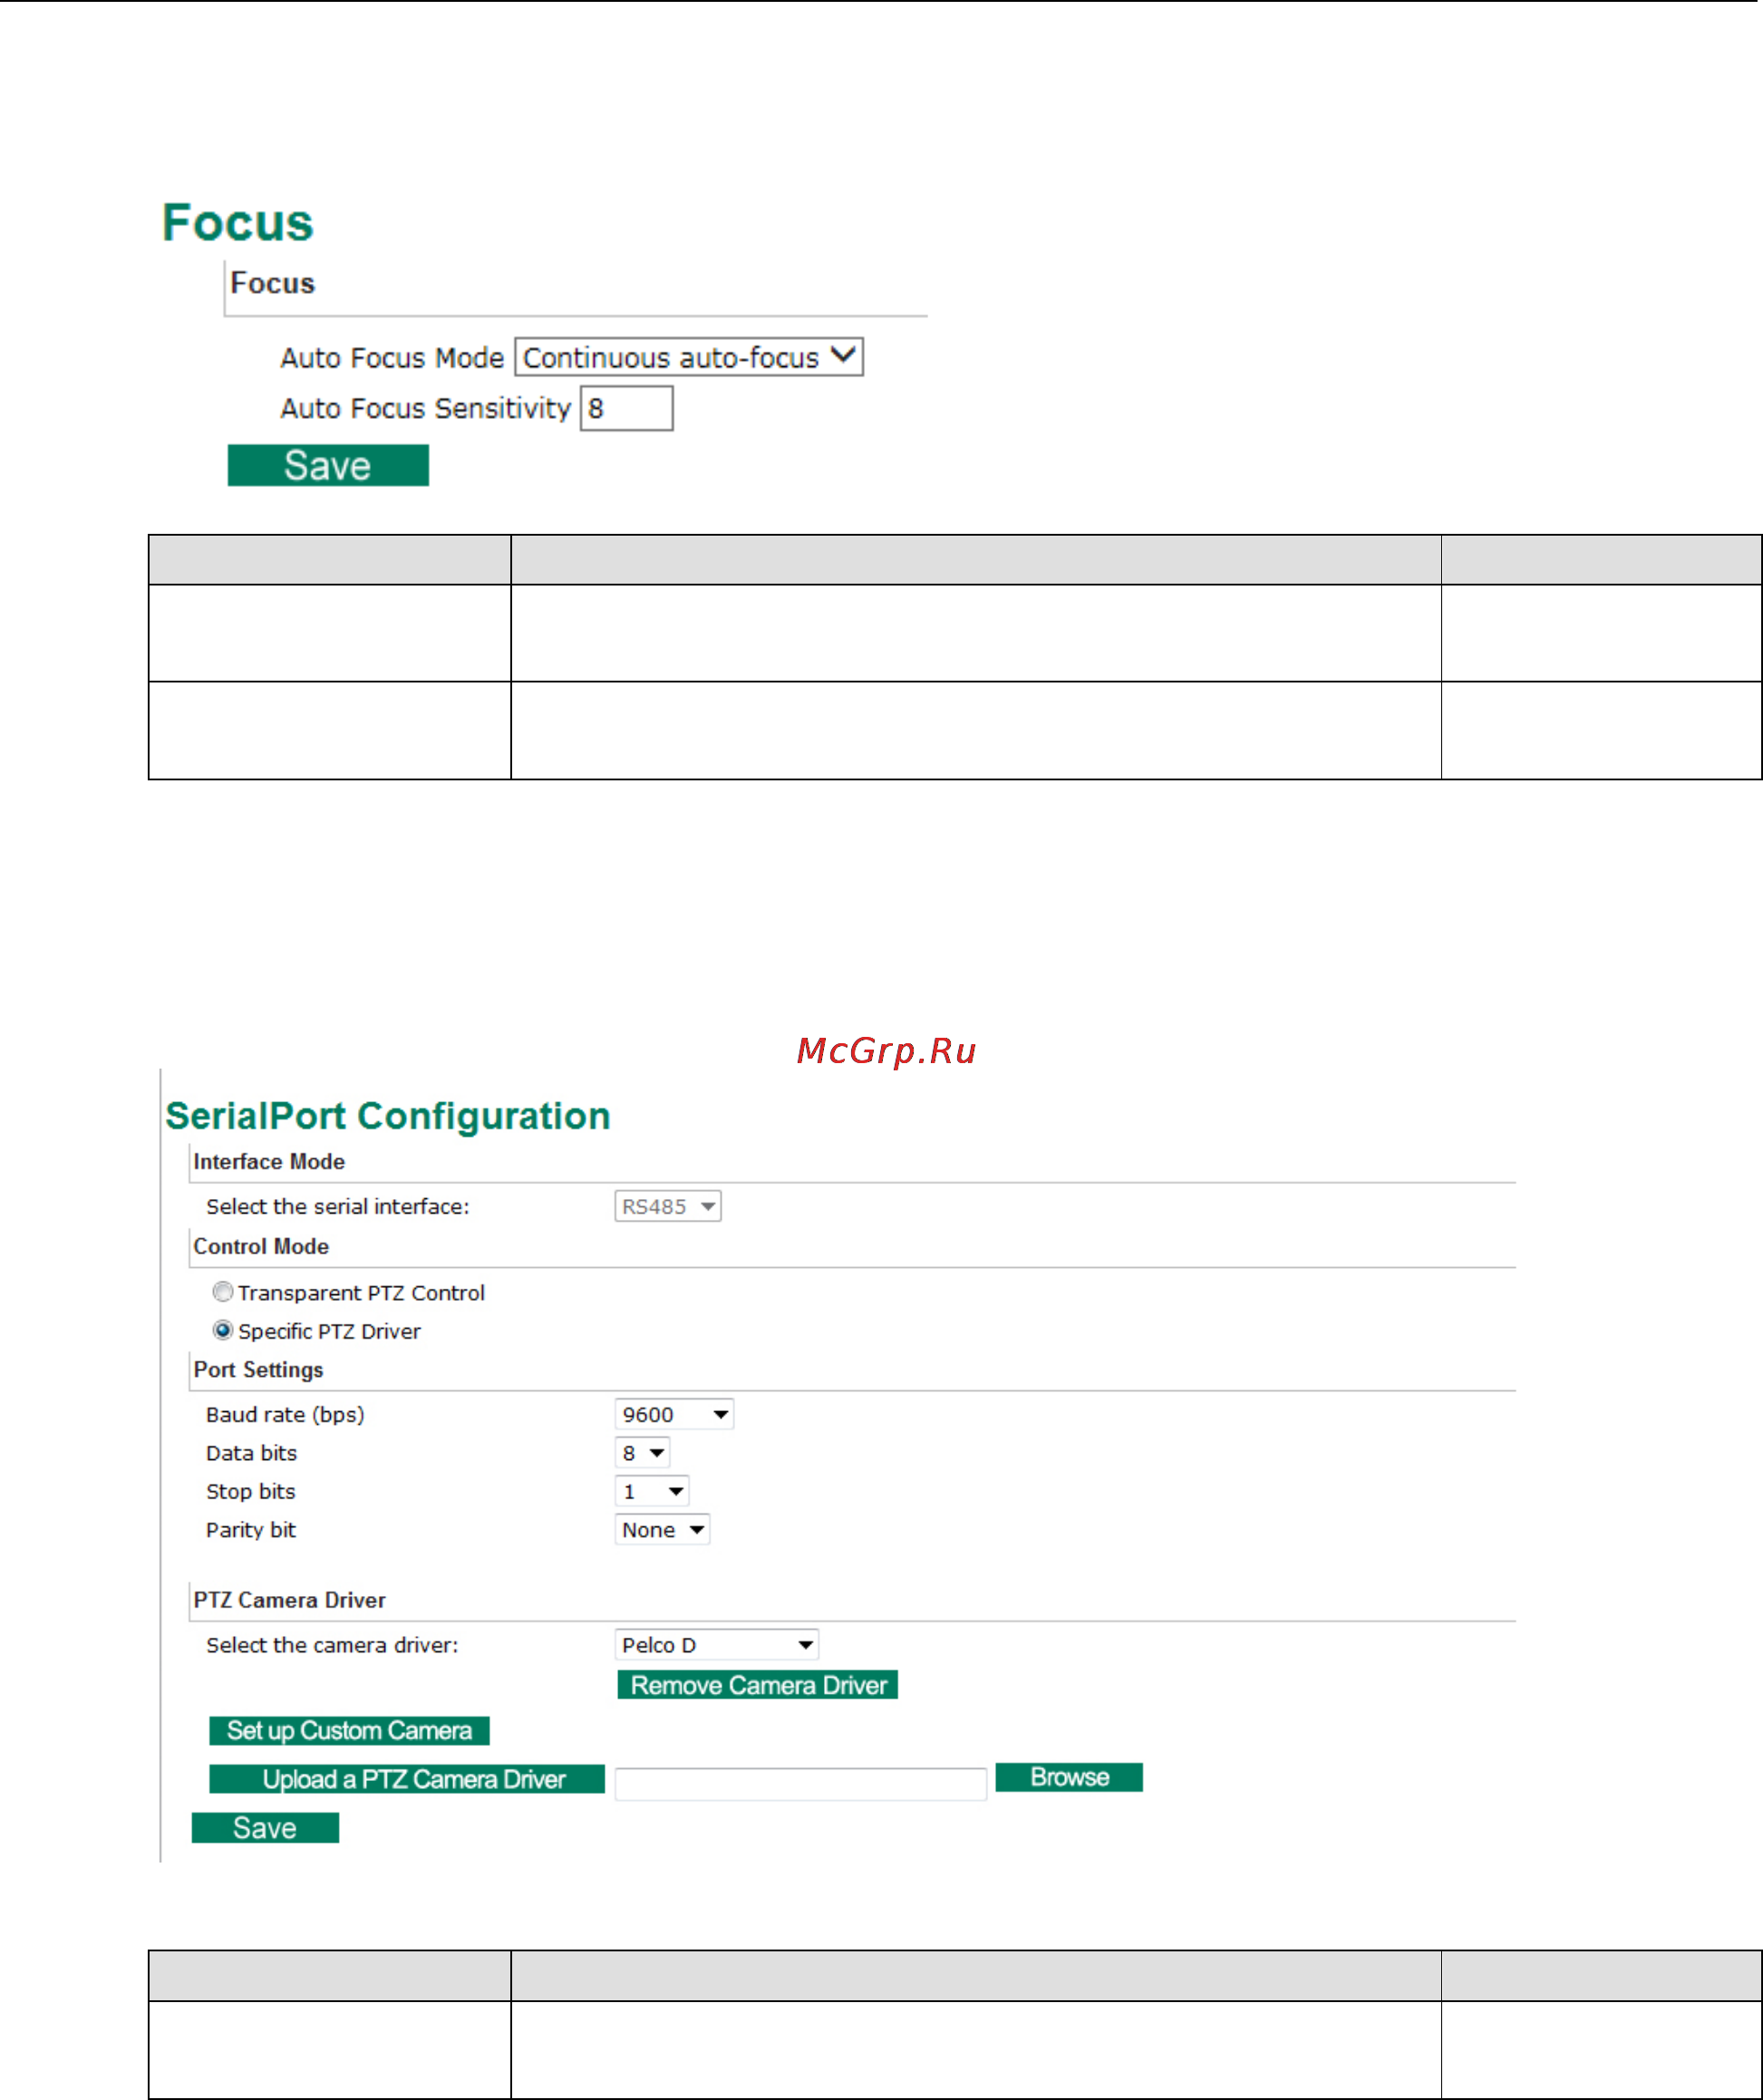This screenshot has width=1763, height=2100.
Task: Save the Focus settings
Action: pyautogui.click(x=328, y=465)
